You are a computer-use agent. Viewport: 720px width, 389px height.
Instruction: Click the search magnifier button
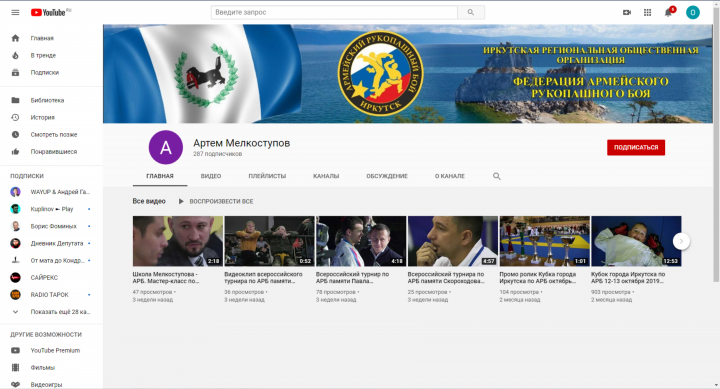tap(471, 12)
